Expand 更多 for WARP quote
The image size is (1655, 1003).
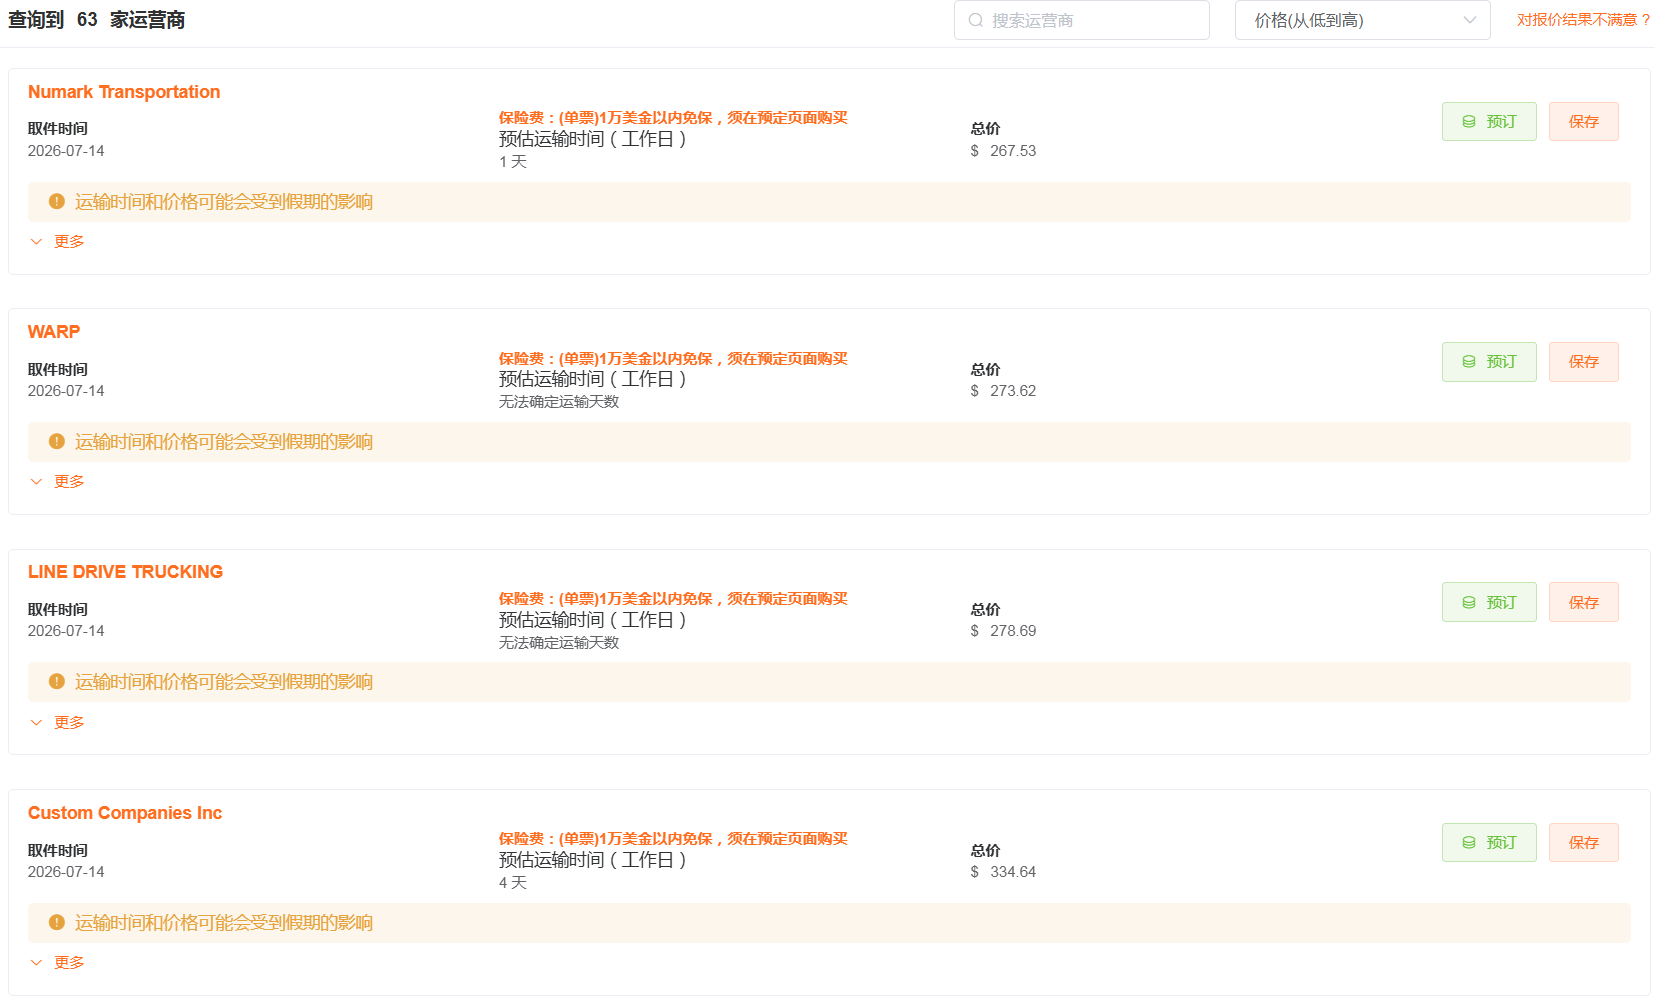pyautogui.click(x=57, y=481)
